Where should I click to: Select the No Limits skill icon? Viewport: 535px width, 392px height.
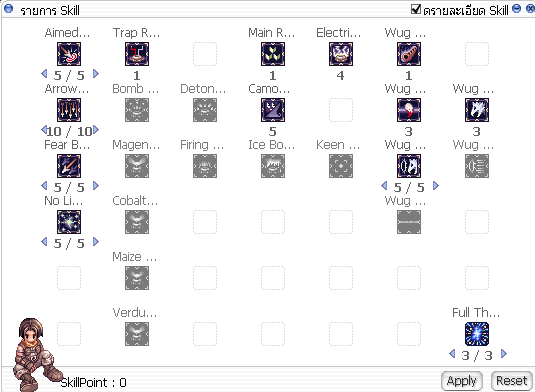click(x=69, y=222)
